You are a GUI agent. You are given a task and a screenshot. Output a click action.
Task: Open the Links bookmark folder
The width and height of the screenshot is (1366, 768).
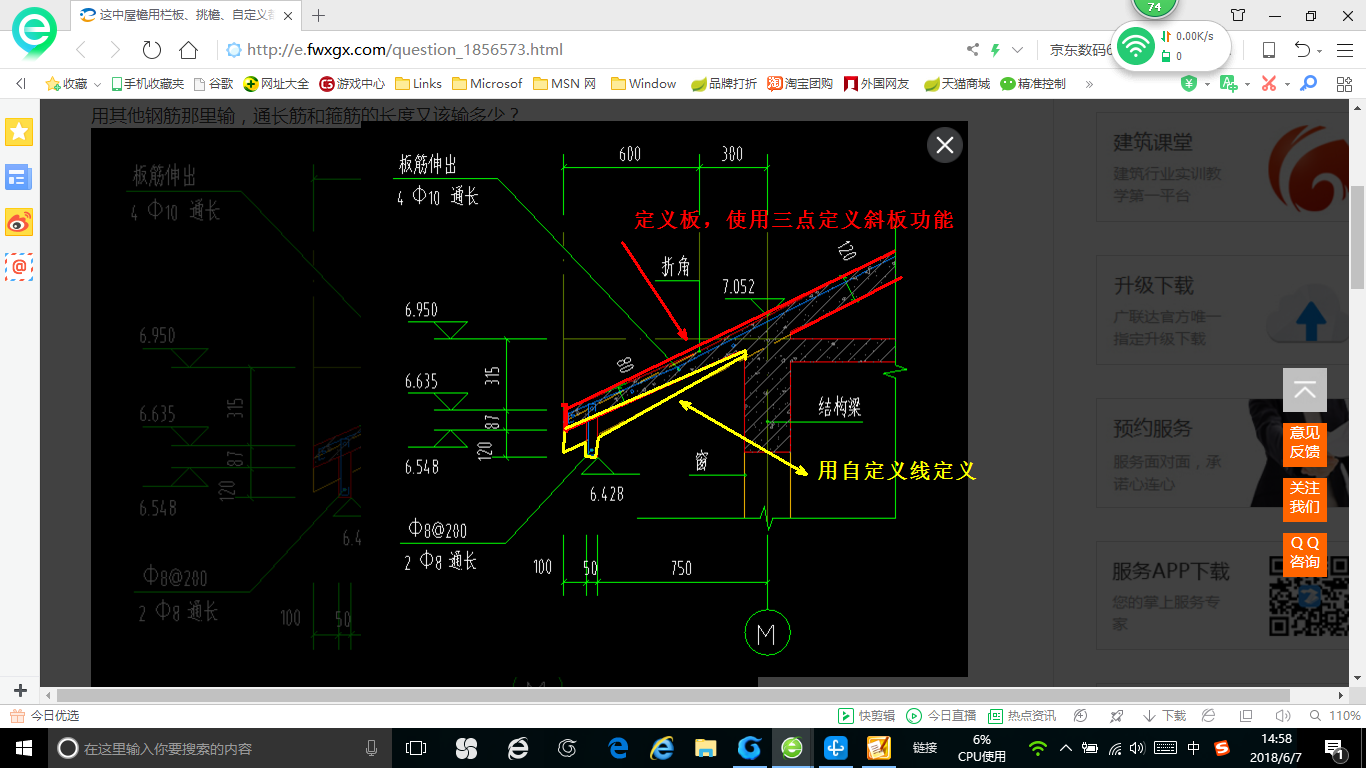pyautogui.click(x=418, y=84)
